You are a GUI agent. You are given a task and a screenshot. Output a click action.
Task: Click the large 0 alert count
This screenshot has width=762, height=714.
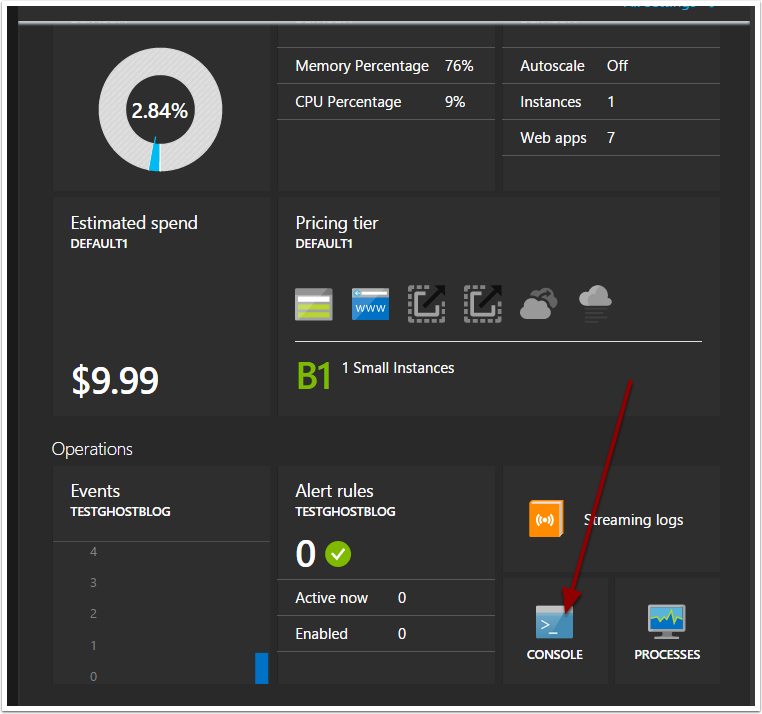[x=306, y=554]
